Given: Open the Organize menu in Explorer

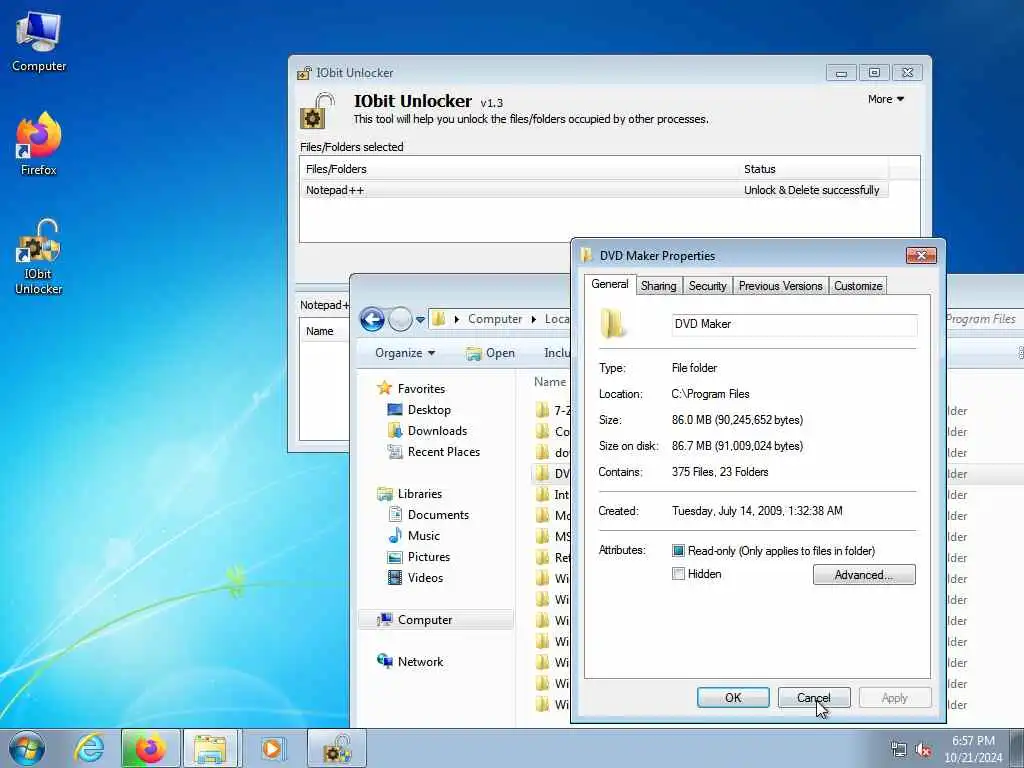Looking at the screenshot, I should coord(405,353).
